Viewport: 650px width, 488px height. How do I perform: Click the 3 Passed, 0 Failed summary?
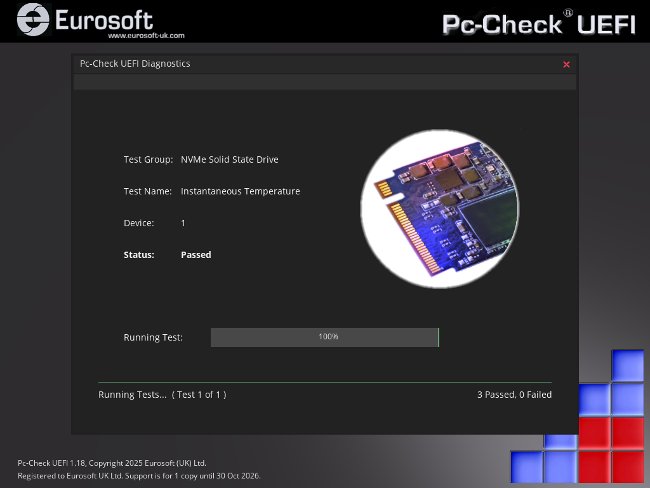coord(514,395)
